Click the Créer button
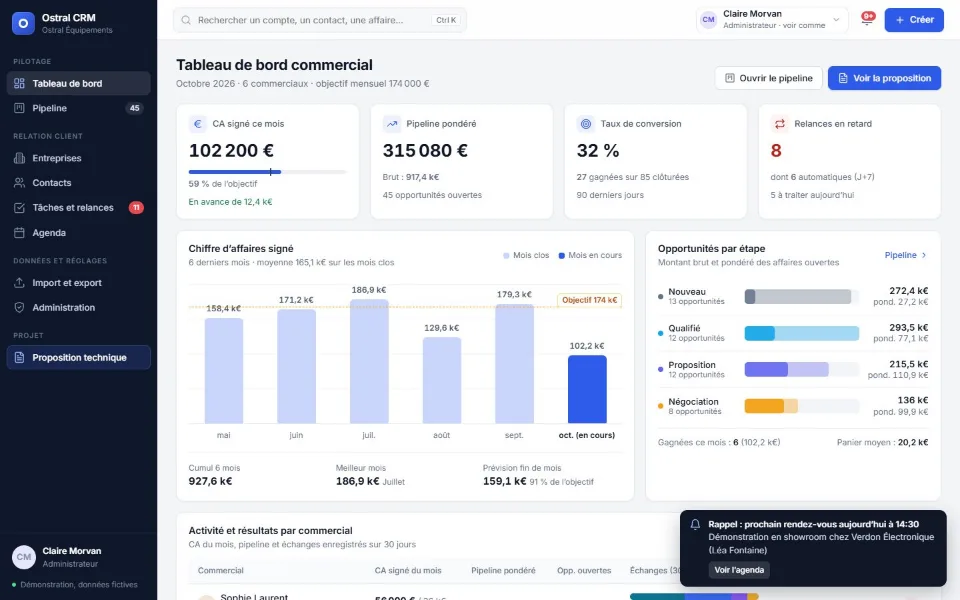960x600 pixels. 914,20
